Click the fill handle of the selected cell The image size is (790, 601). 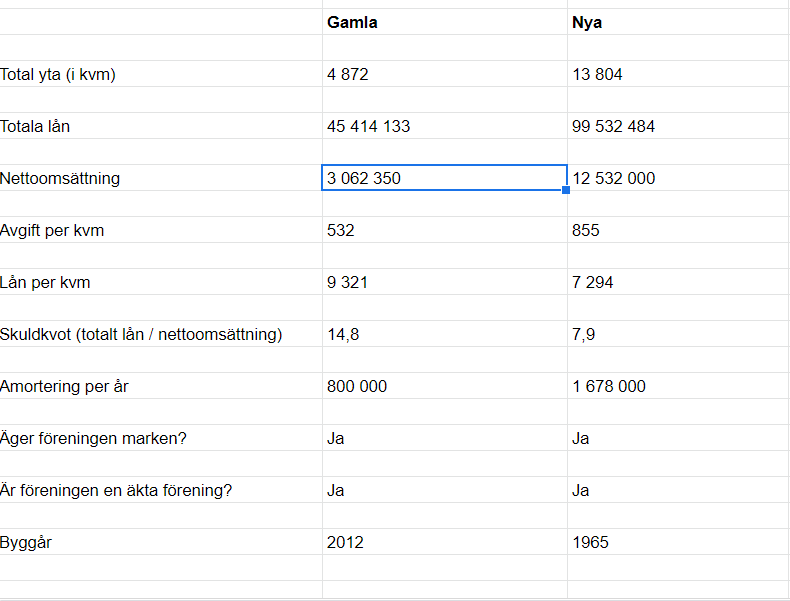pos(566,190)
